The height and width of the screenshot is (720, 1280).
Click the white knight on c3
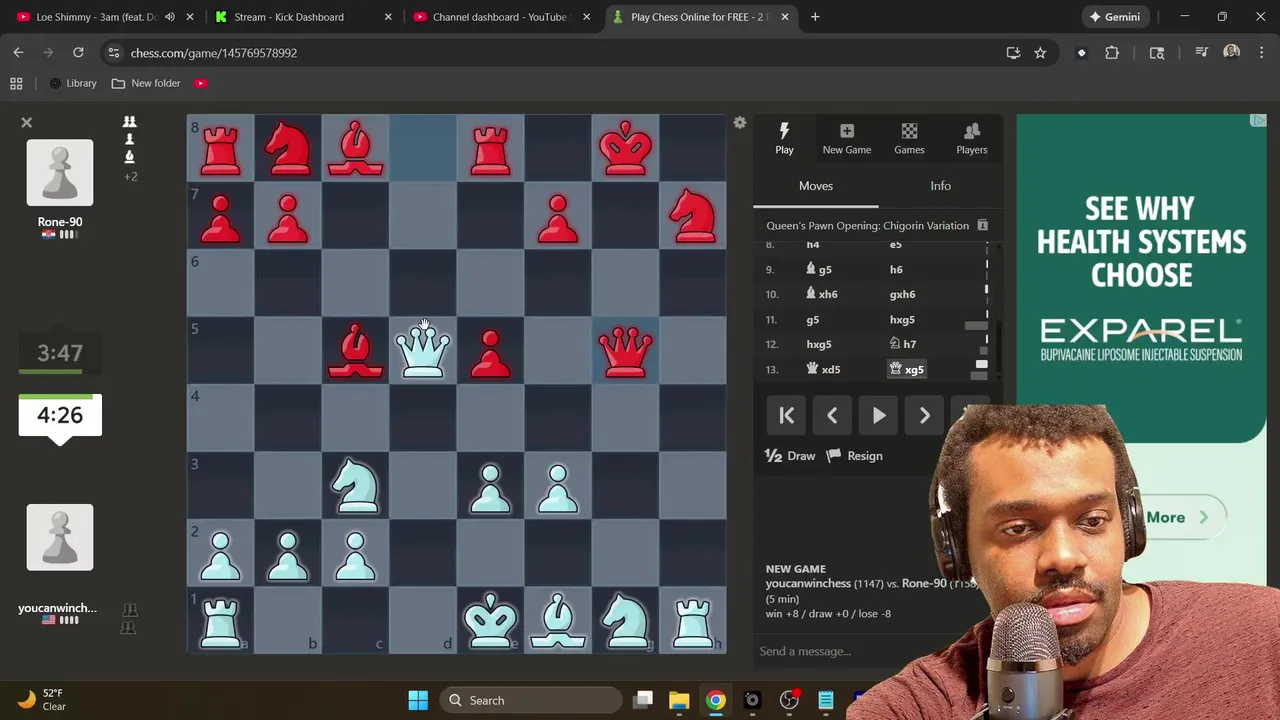click(355, 485)
